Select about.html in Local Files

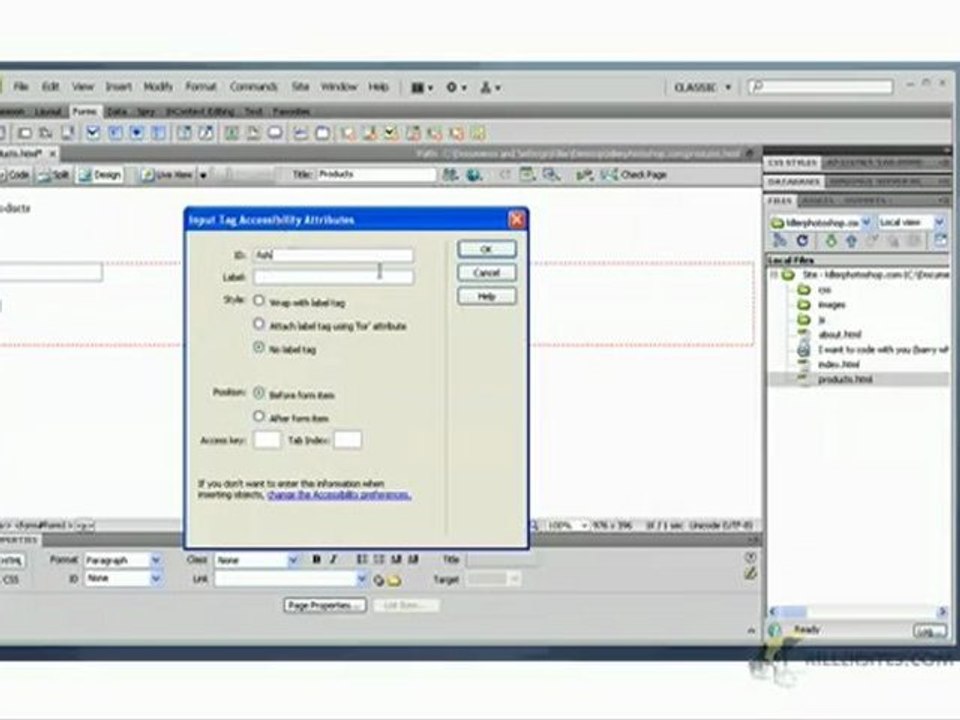pyautogui.click(x=839, y=334)
